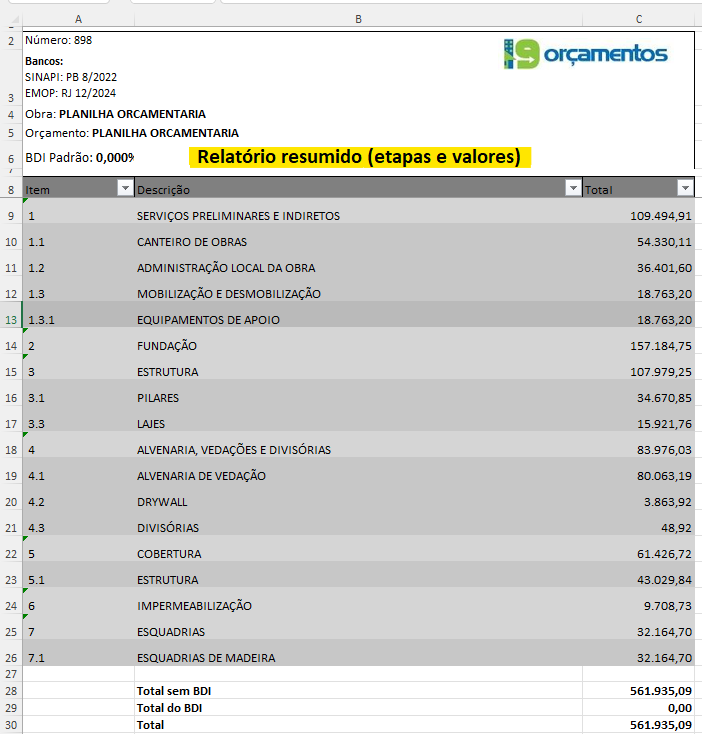Click total value 109.494,91
The height and width of the screenshot is (734, 702).
(x=660, y=216)
